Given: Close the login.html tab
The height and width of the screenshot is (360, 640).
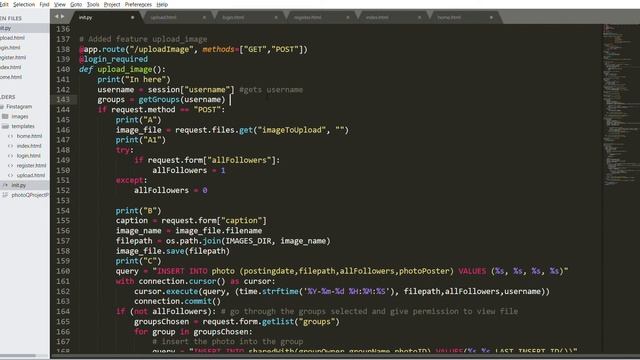Looking at the screenshot, I should tap(276, 18).
